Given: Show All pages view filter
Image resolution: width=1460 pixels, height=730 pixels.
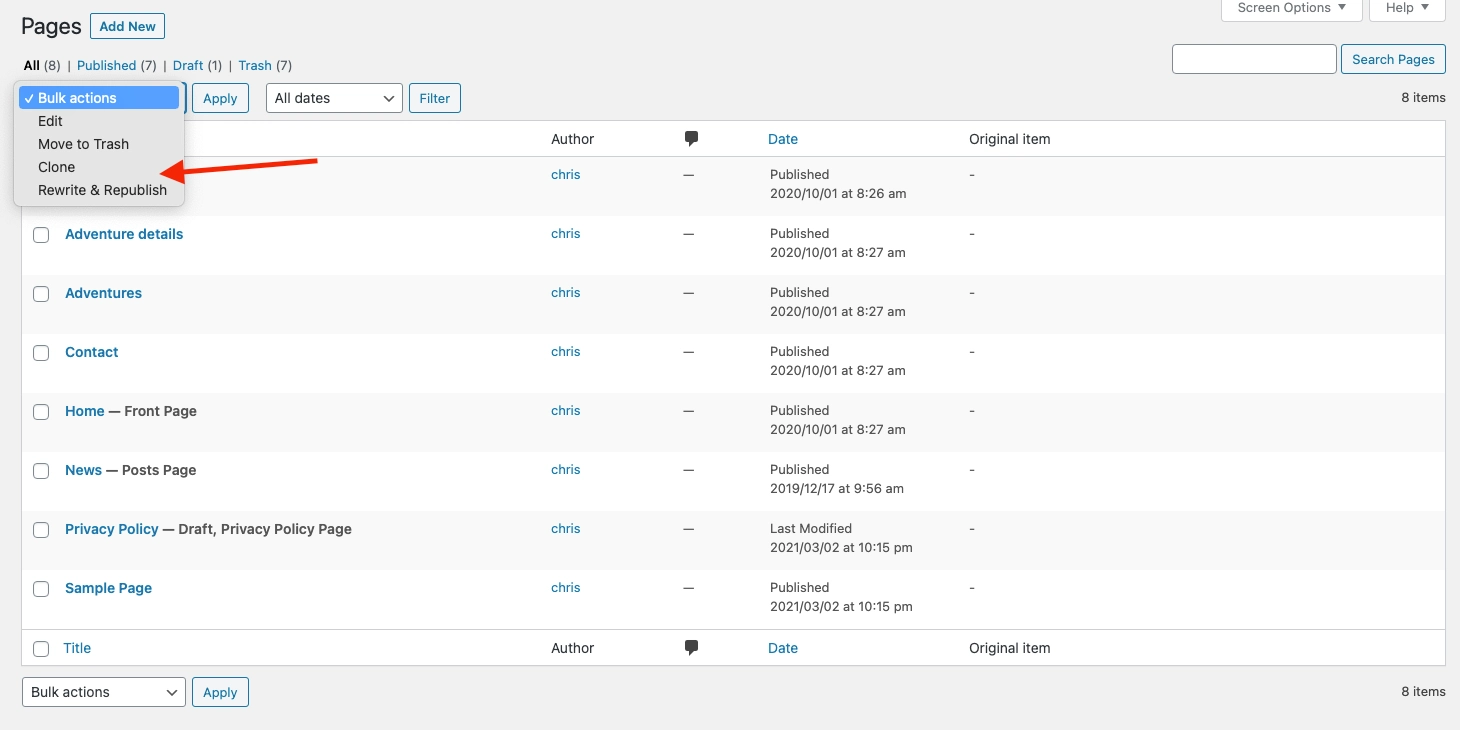Looking at the screenshot, I should click(x=32, y=65).
